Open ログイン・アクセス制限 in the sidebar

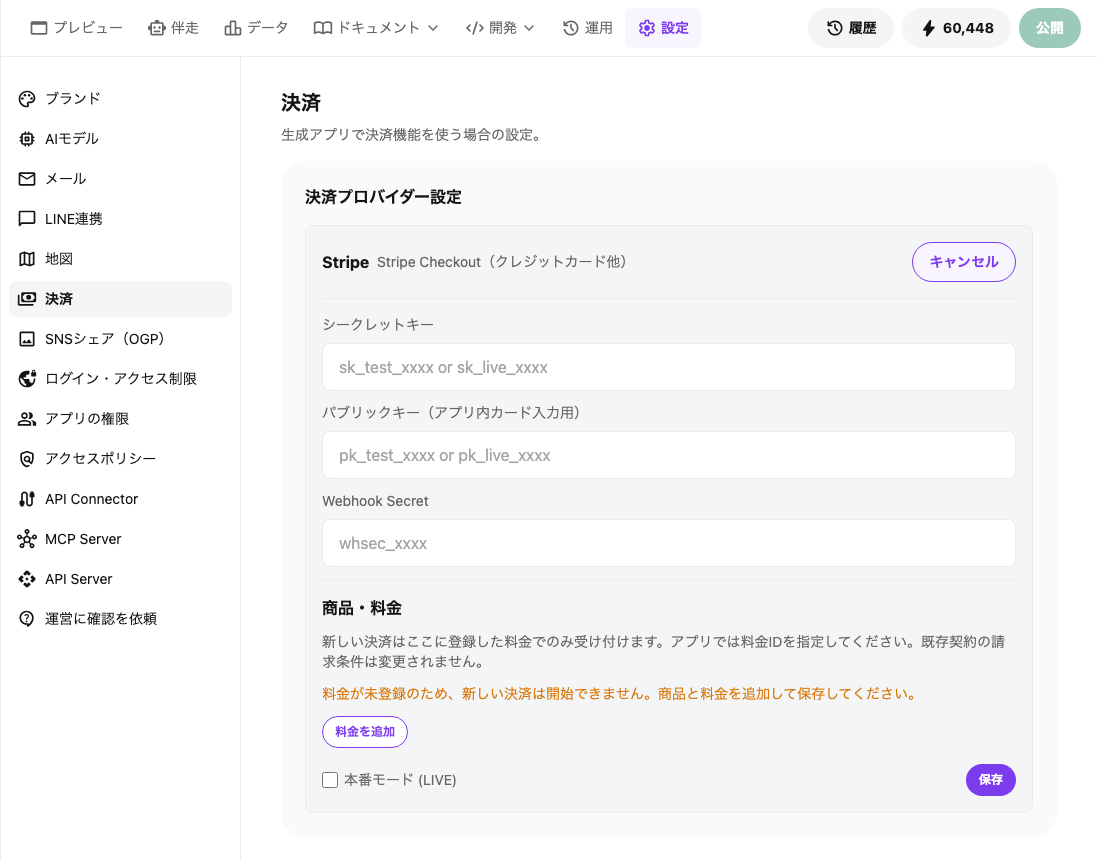point(120,379)
